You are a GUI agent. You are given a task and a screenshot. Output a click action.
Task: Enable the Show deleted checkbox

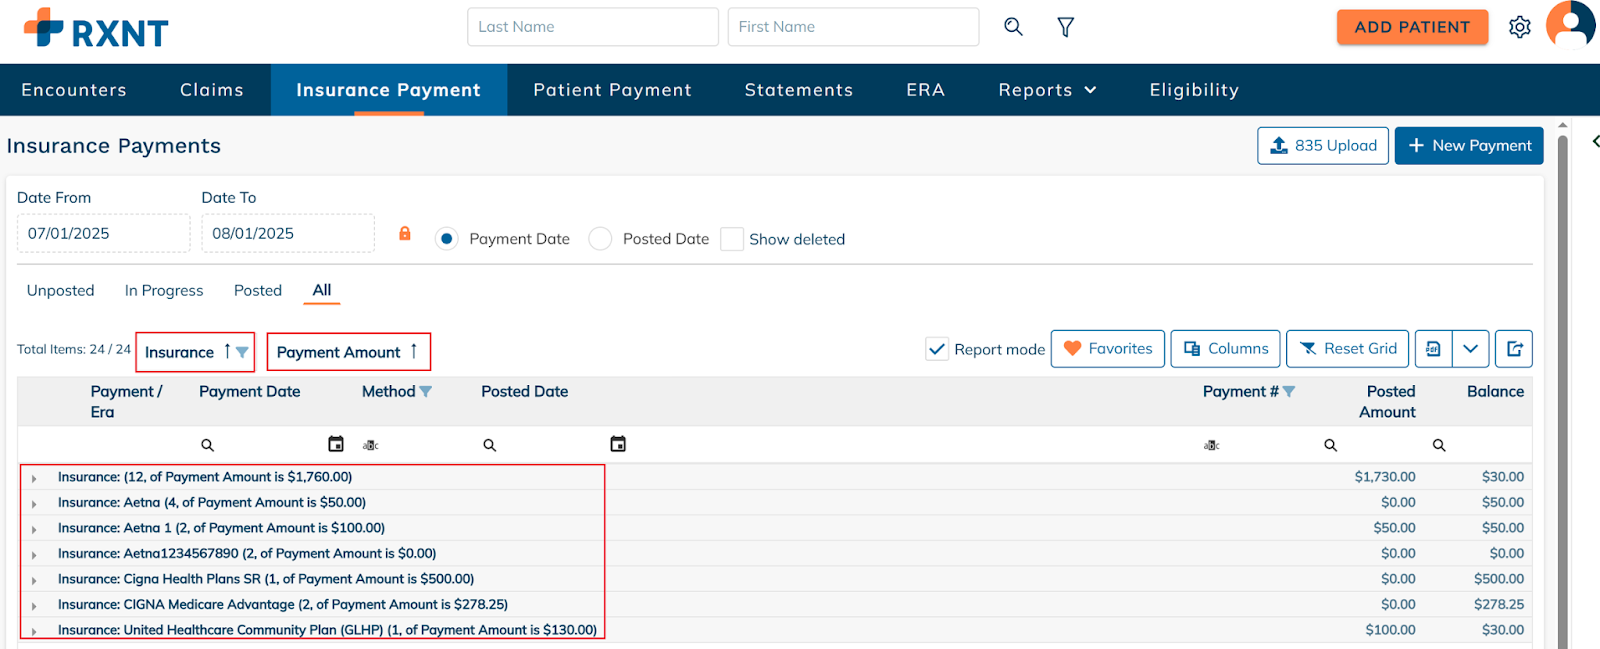click(x=732, y=239)
